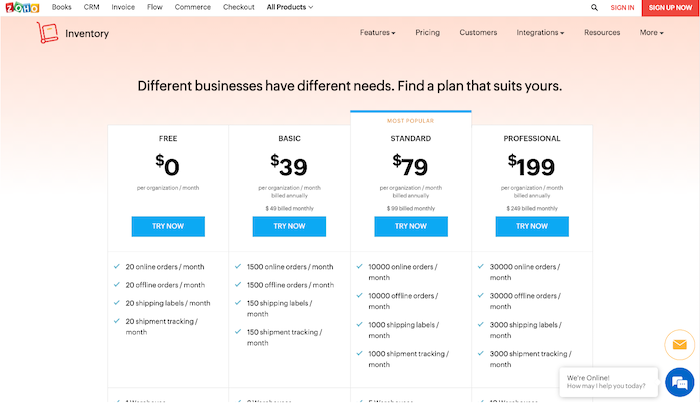Open the Integrations dropdown
Image resolution: width=700 pixels, height=420 pixels.
(540, 33)
